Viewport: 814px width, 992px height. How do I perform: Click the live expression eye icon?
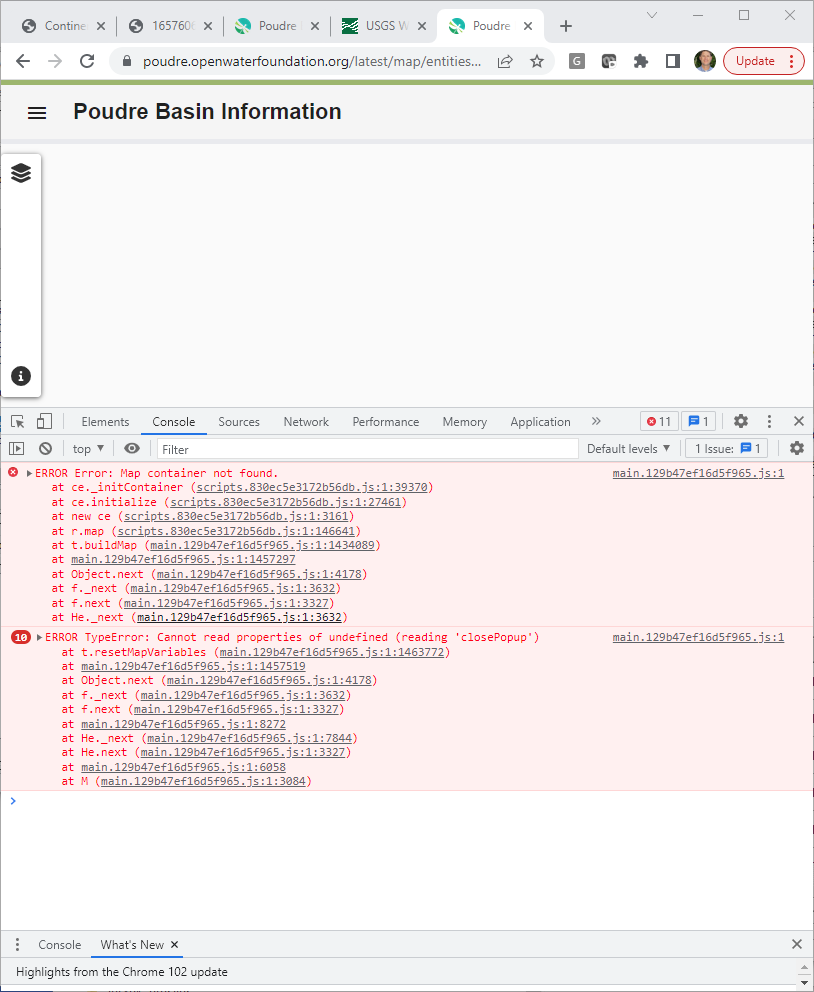(131, 448)
